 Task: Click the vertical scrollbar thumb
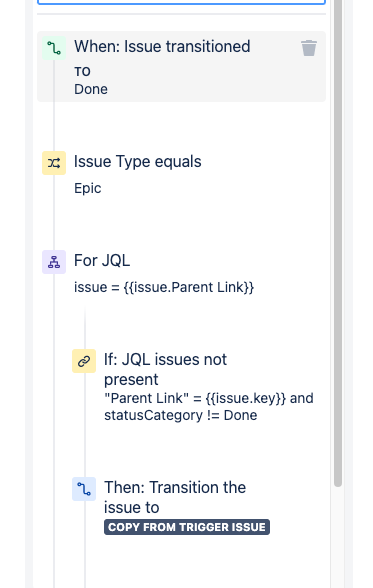pos(338,244)
